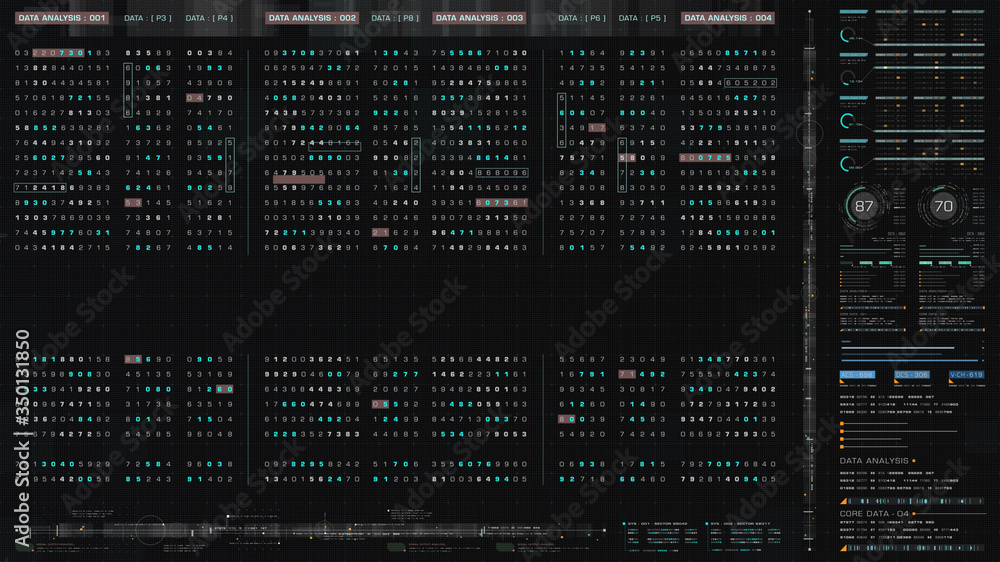Image resolution: width=1000 pixels, height=562 pixels.
Task: Click the highlighted digits 220730
Action: tap(58, 53)
